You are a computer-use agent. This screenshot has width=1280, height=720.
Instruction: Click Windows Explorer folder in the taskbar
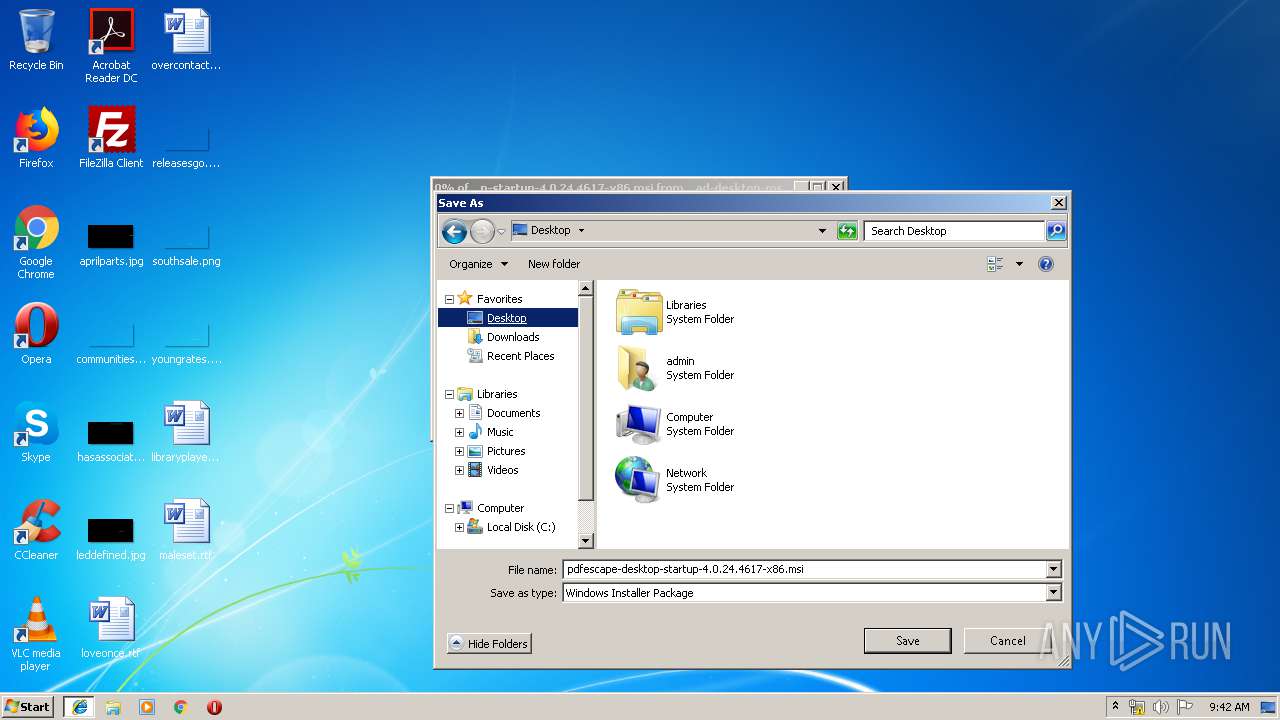tap(113, 707)
